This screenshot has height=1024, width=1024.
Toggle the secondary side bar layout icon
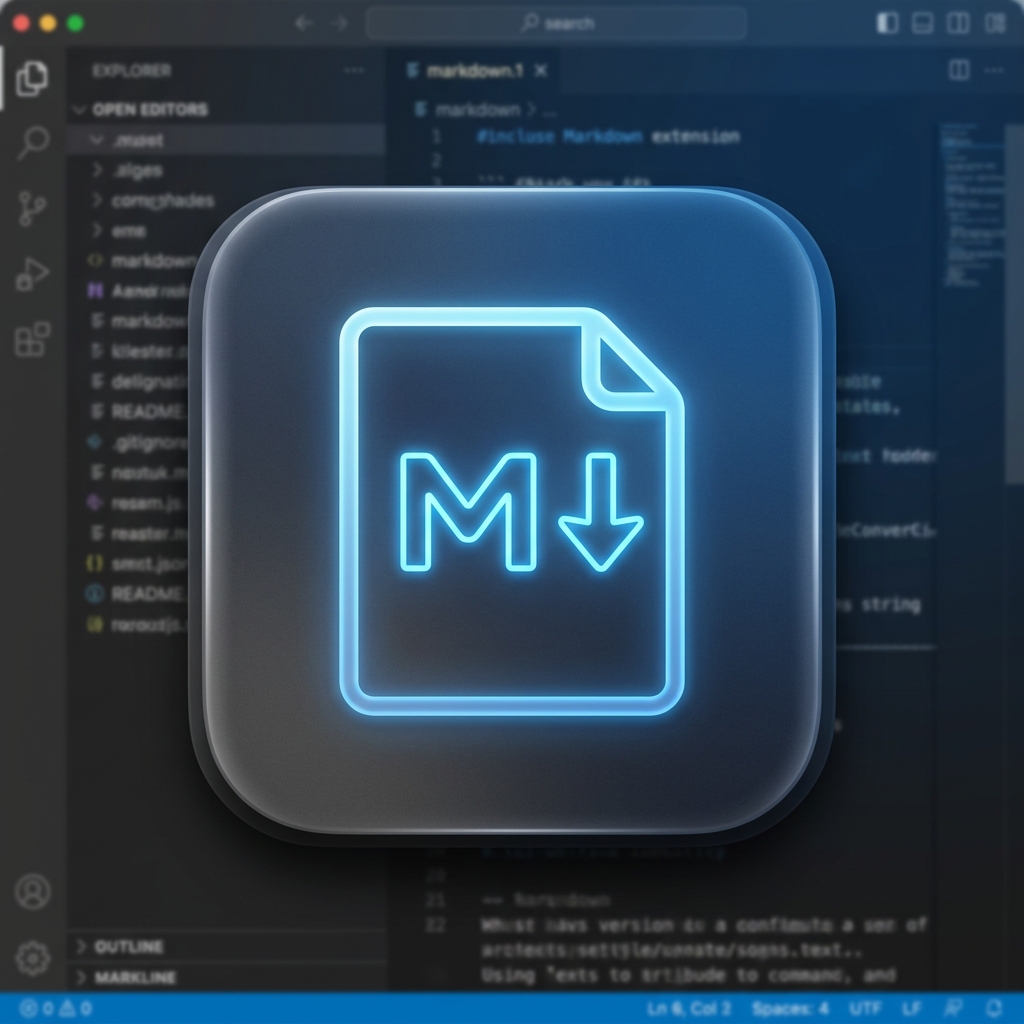coord(958,23)
